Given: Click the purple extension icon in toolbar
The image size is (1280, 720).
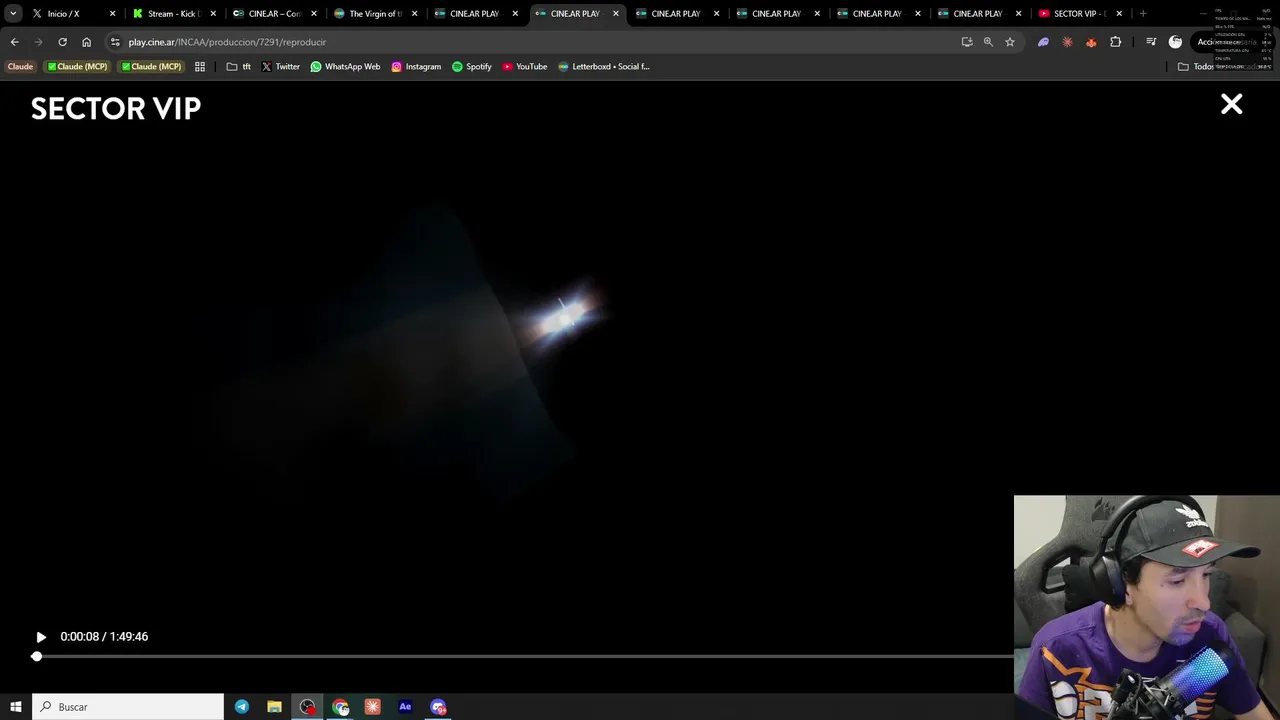Looking at the screenshot, I should coord(1043,42).
